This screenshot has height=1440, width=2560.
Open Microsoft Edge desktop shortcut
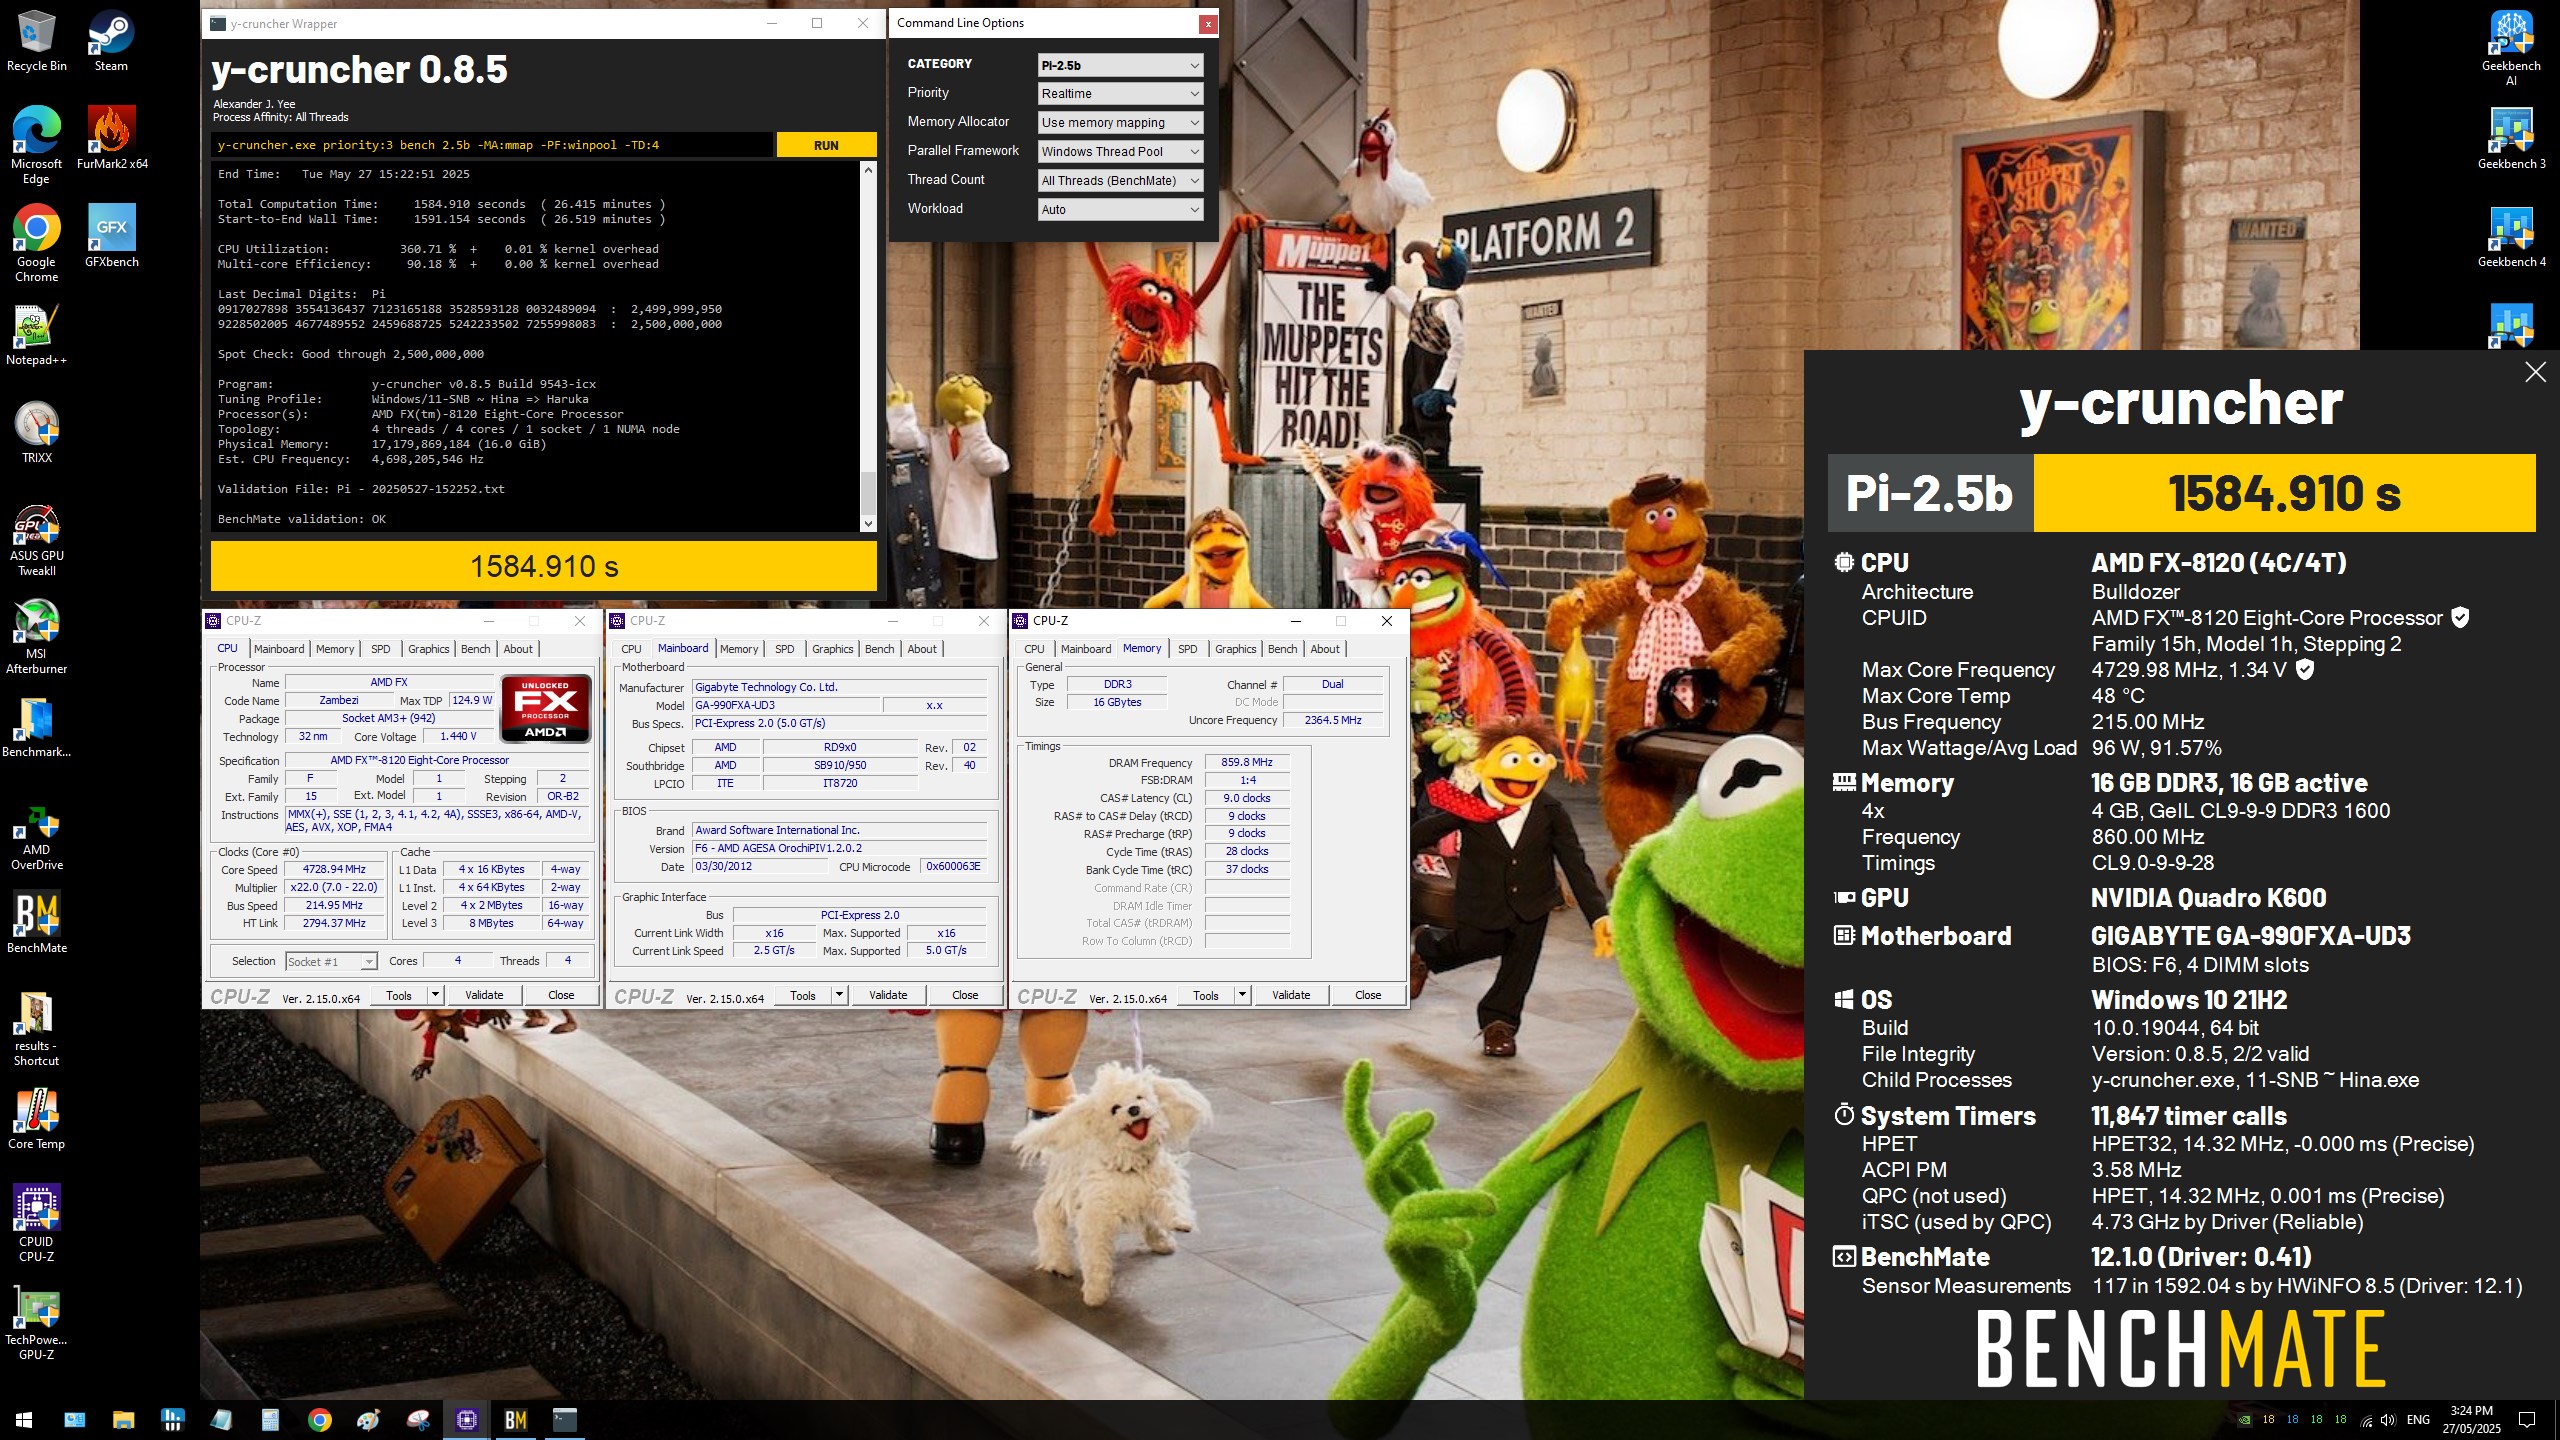(37, 145)
